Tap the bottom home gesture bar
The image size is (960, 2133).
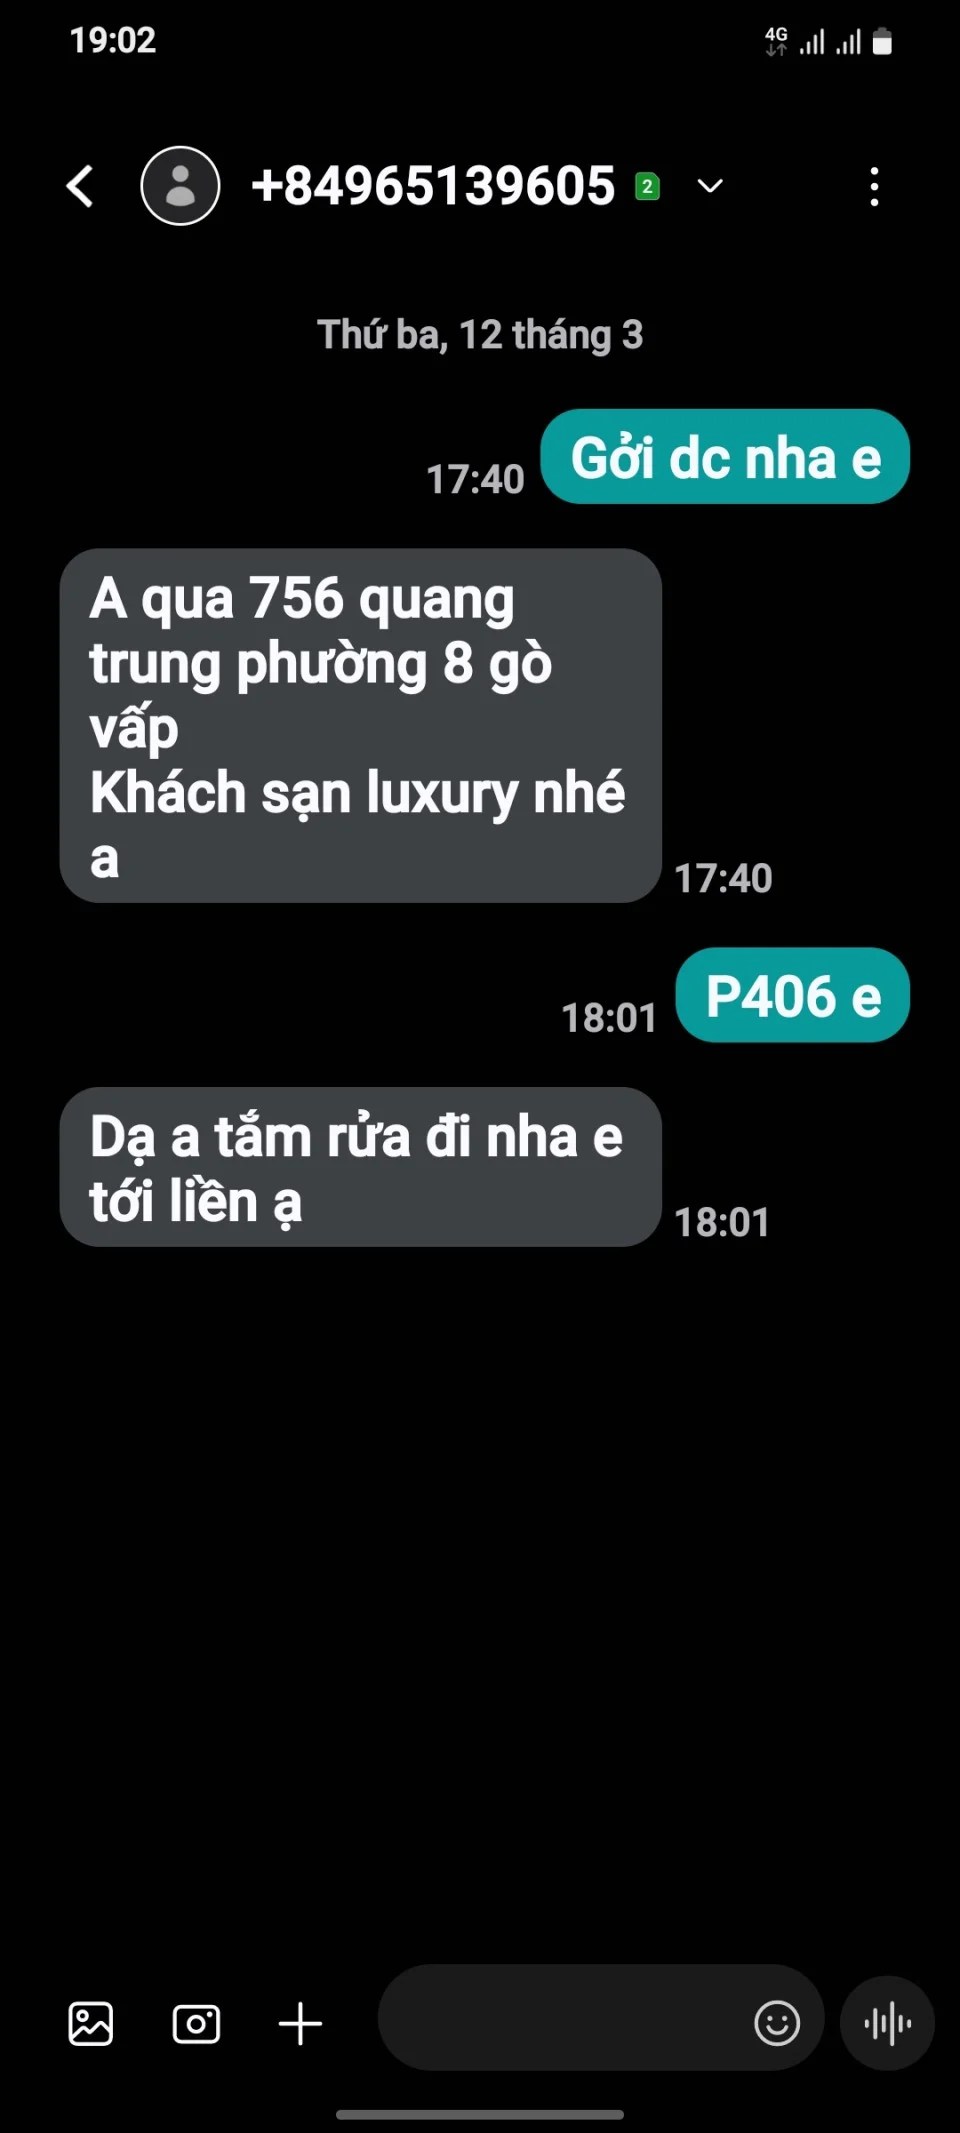pyautogui.click(x=480, y=2114)
